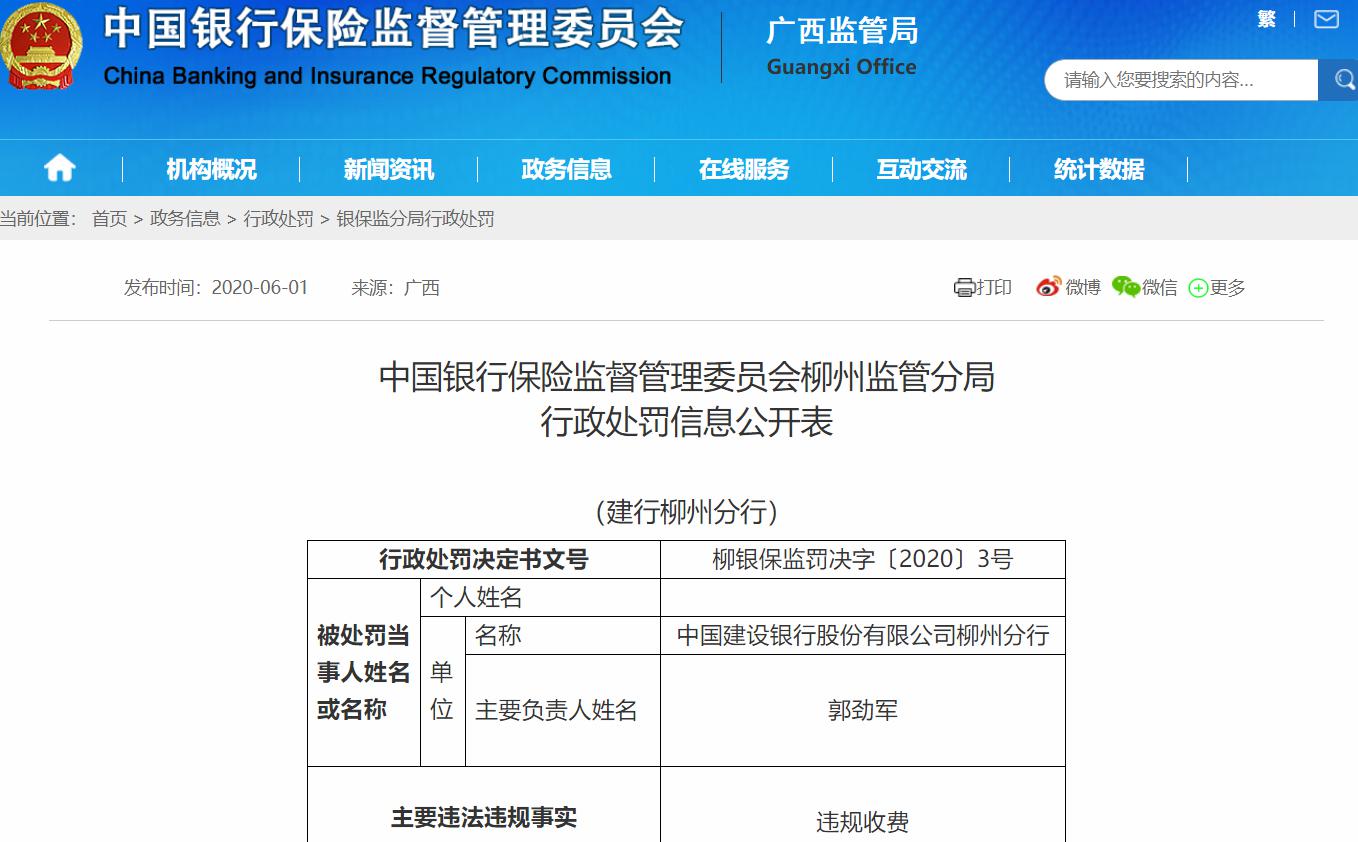Image resolution: width=1358 pixels, height=842 pixels.
Task: Click the 个人姓名 cell
Action: click(x=541, y=598)
